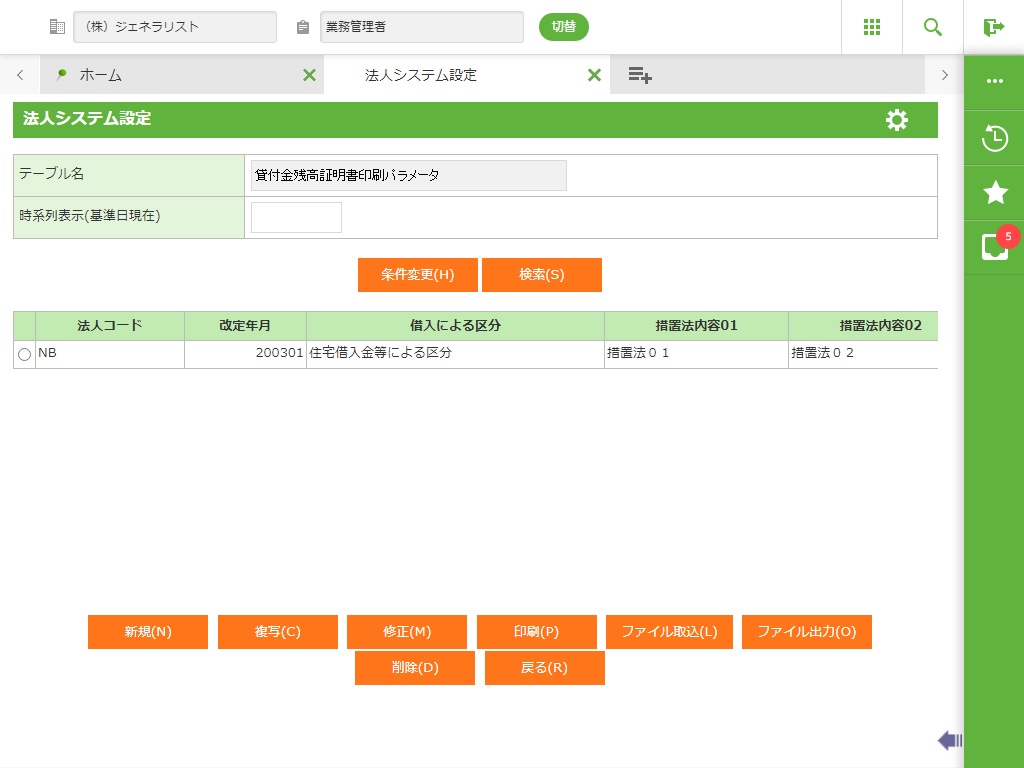Collapse sidebar with purple arrow icon
The image size is (1024, 768).
(x=949, y=740)
